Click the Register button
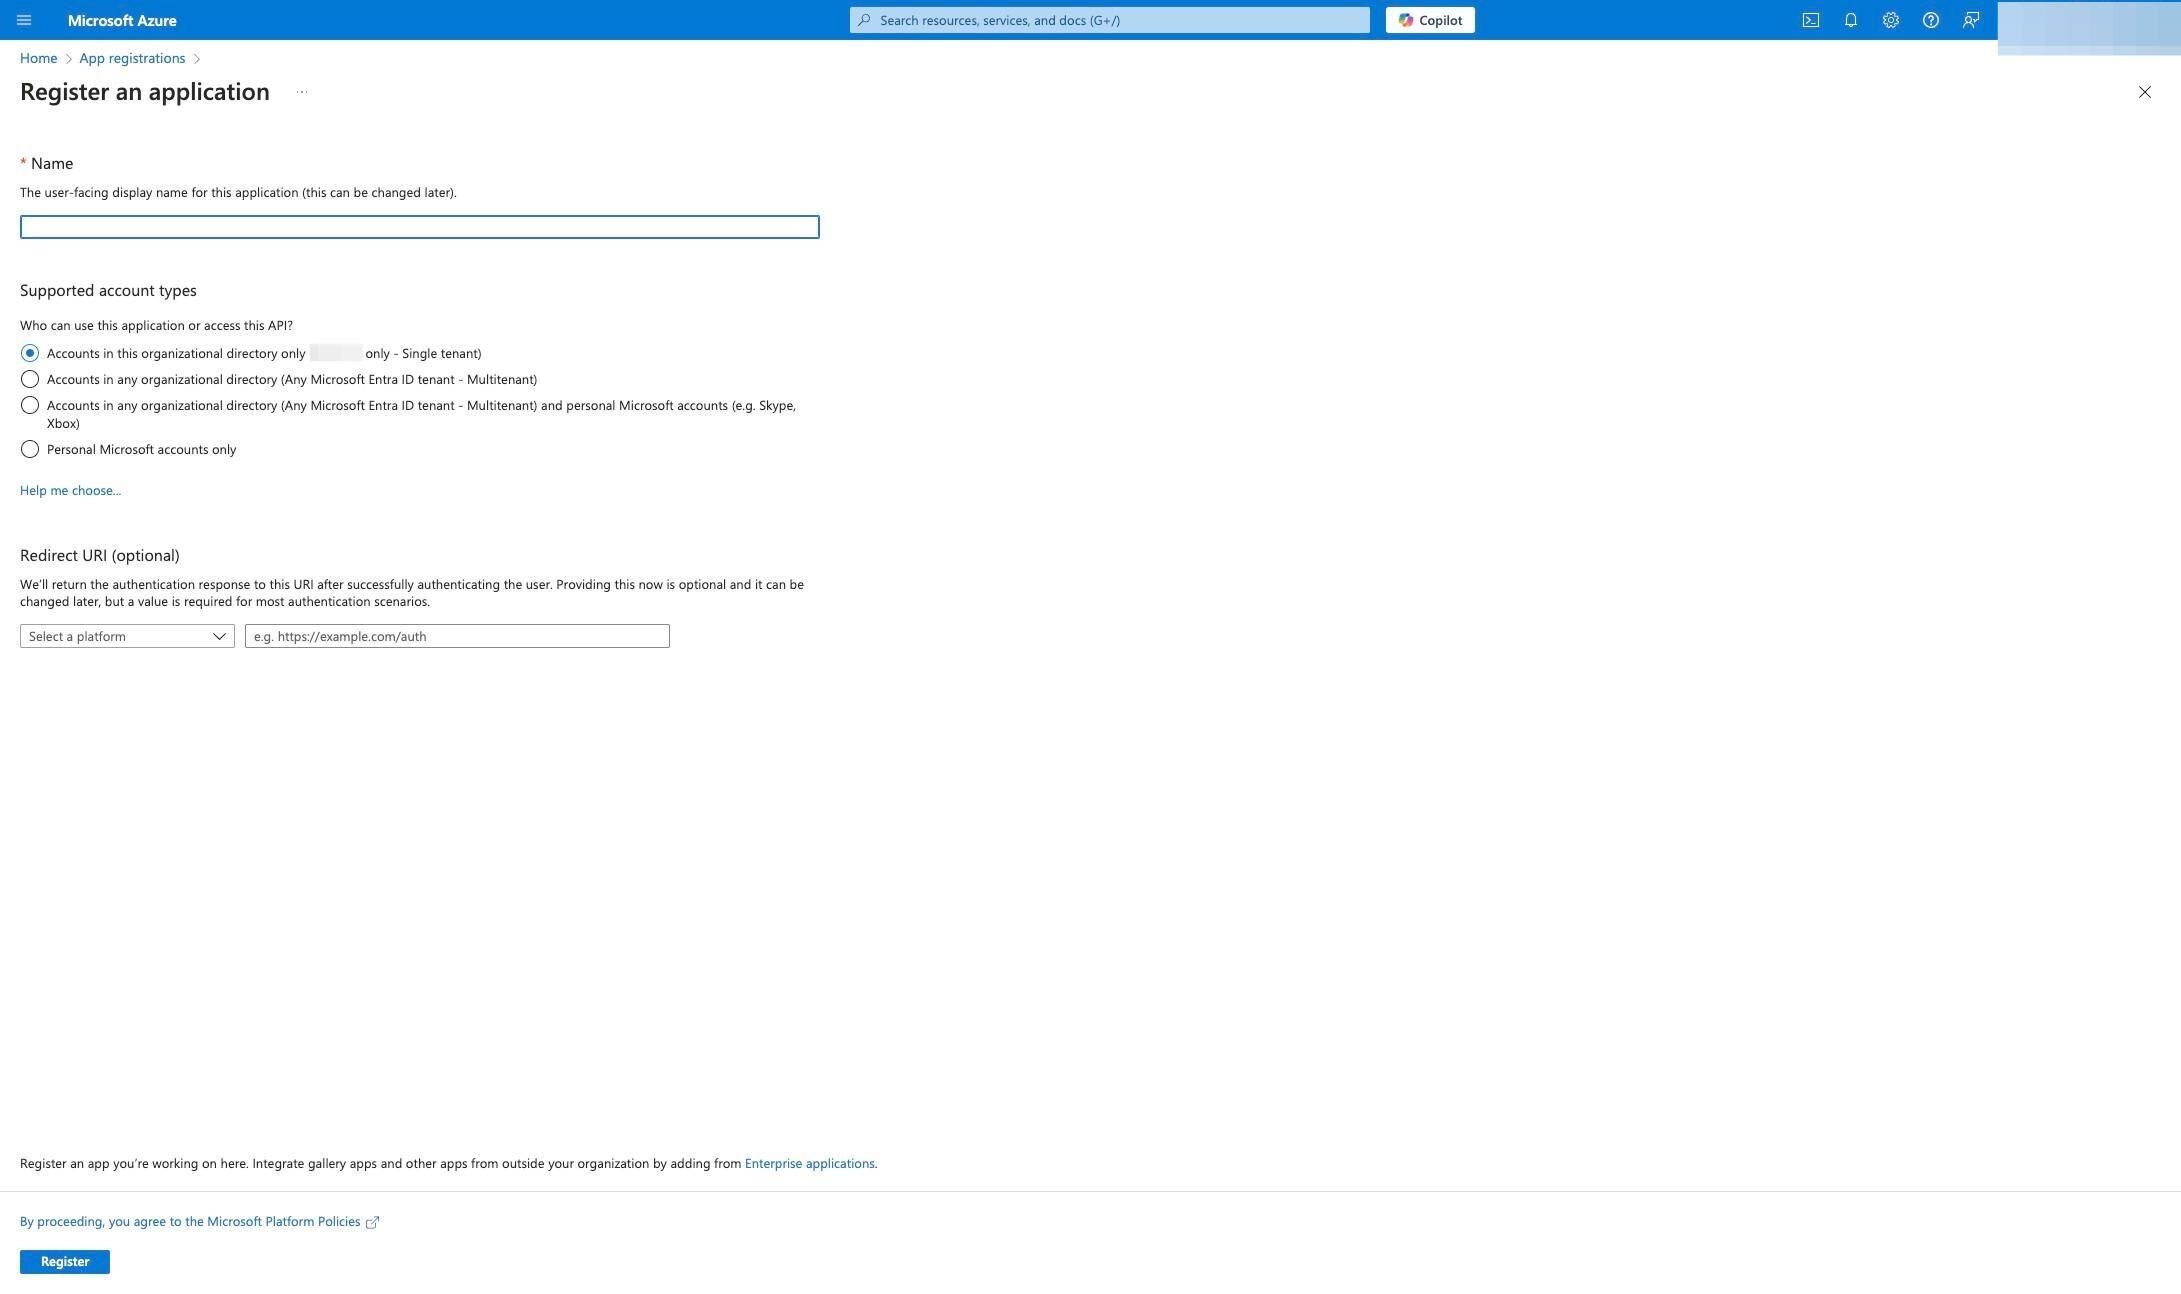Viewport: 2181px width, 1294px height. click(x=65, y=1261)
